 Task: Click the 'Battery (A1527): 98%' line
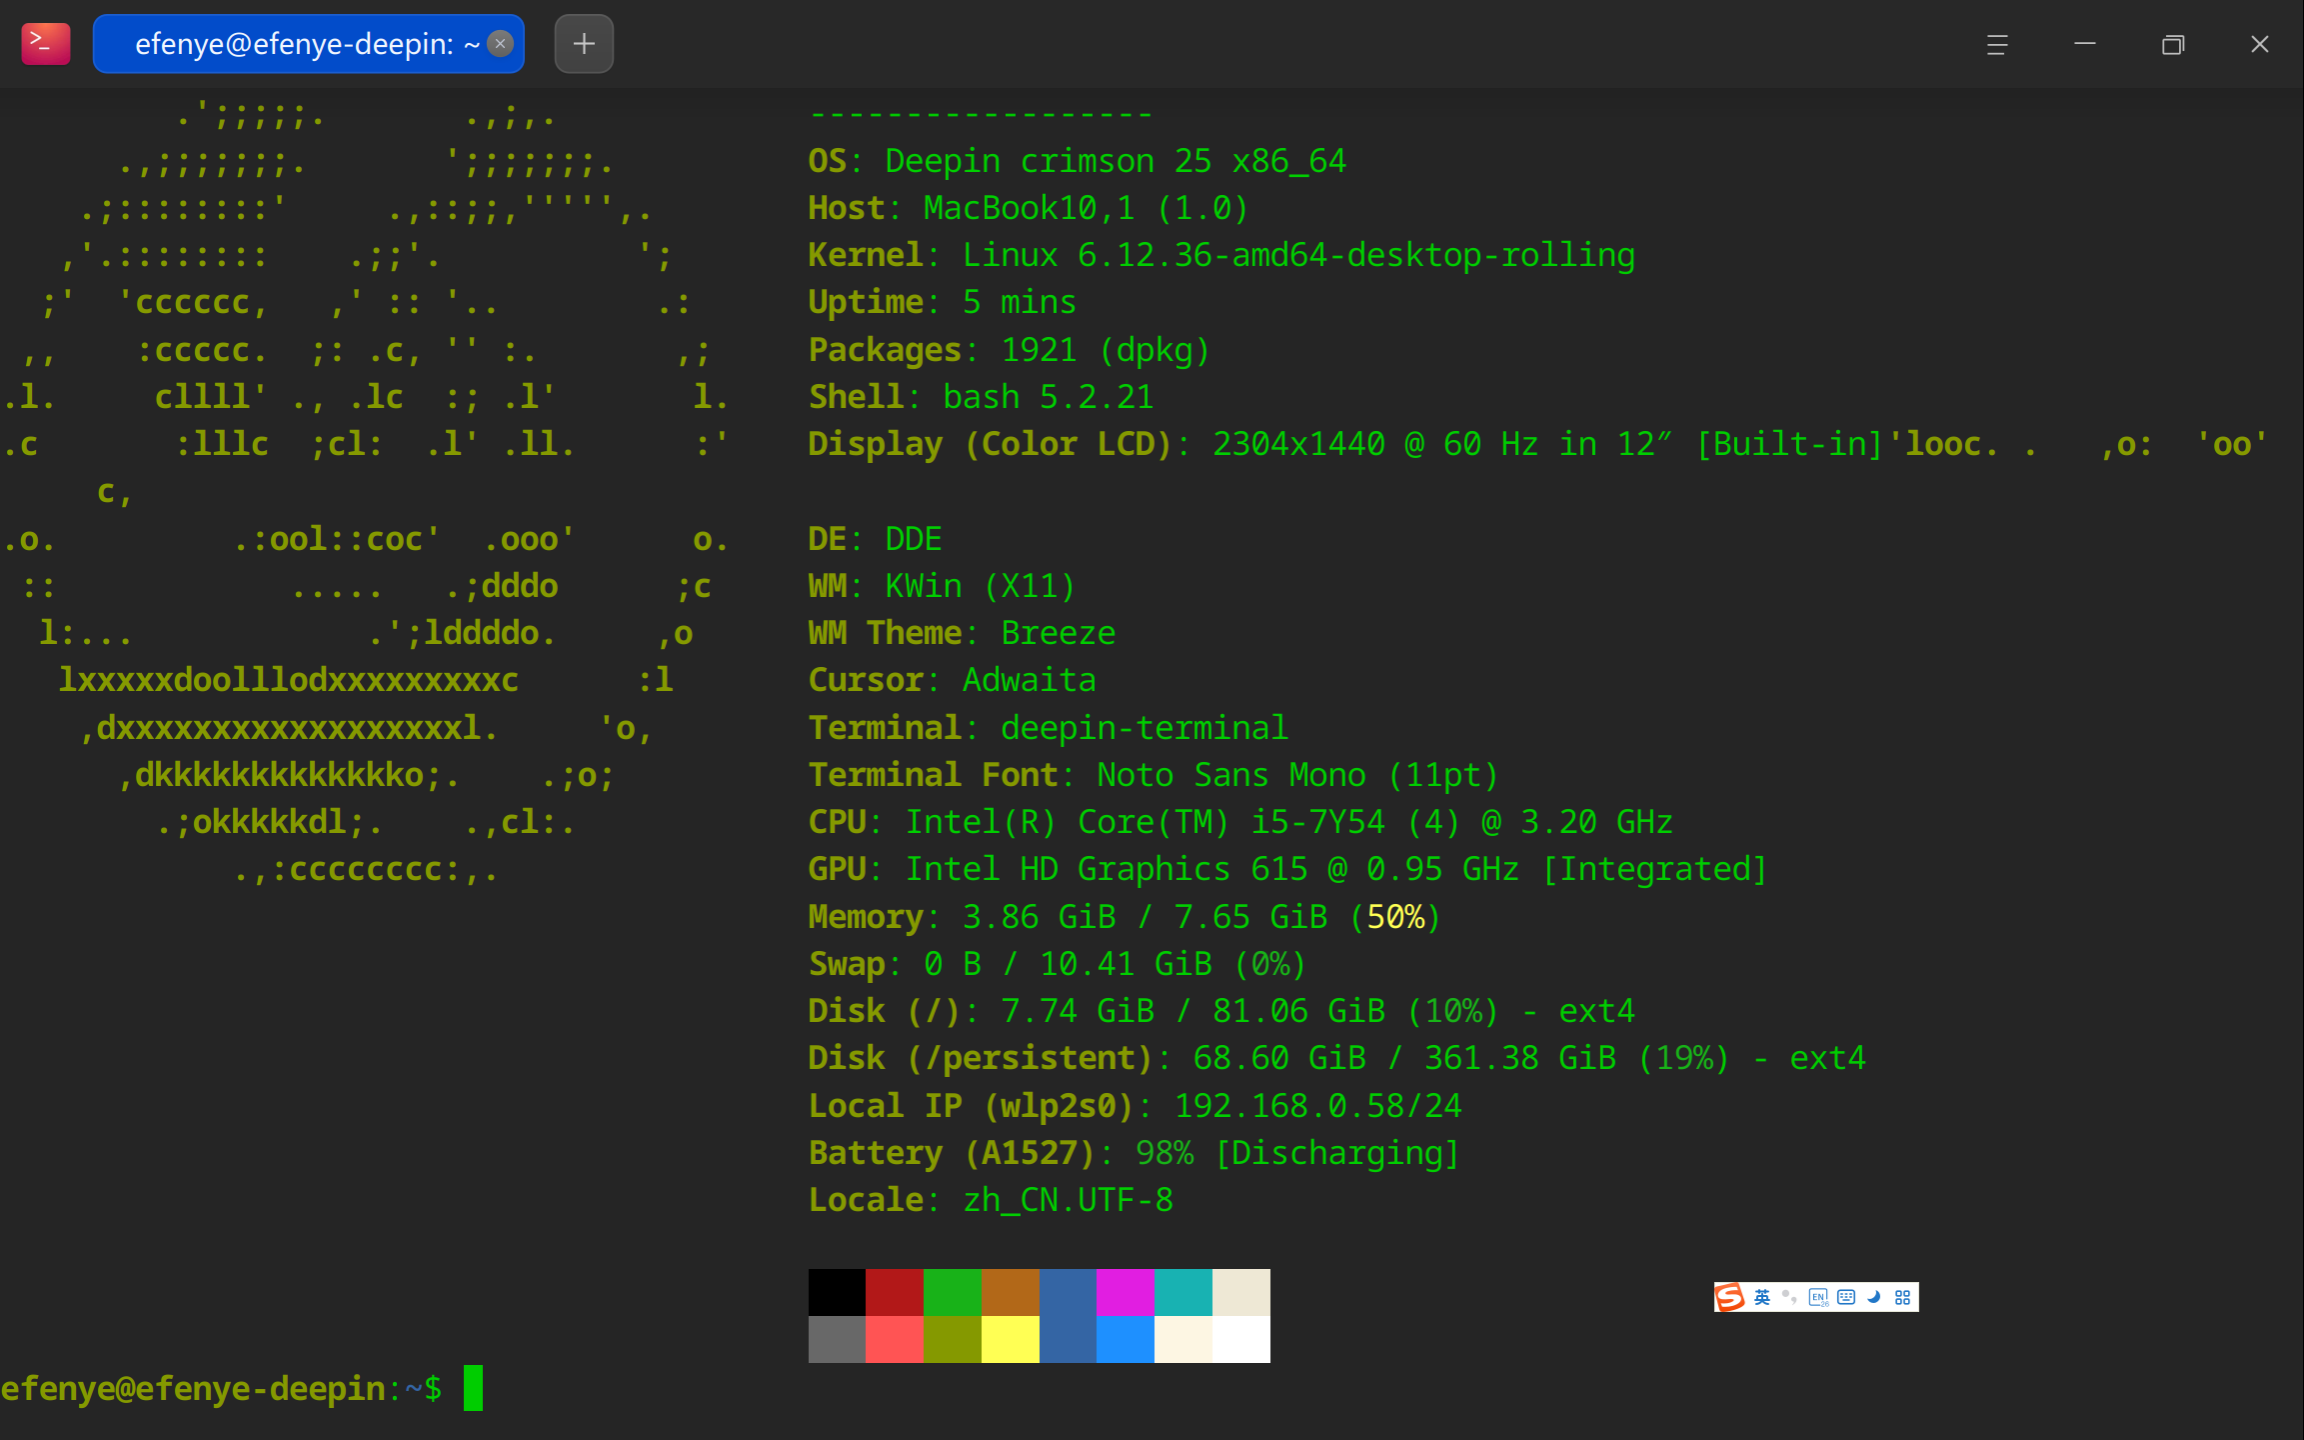(x=1134, y=1153)
